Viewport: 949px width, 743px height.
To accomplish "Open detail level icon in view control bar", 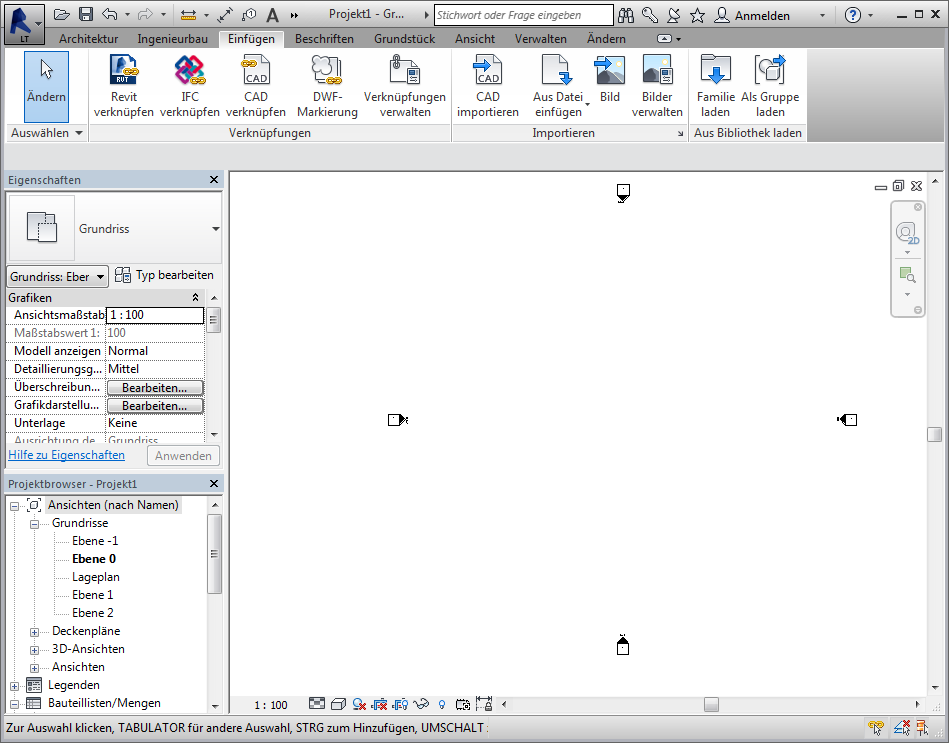I will pos(317,703).
